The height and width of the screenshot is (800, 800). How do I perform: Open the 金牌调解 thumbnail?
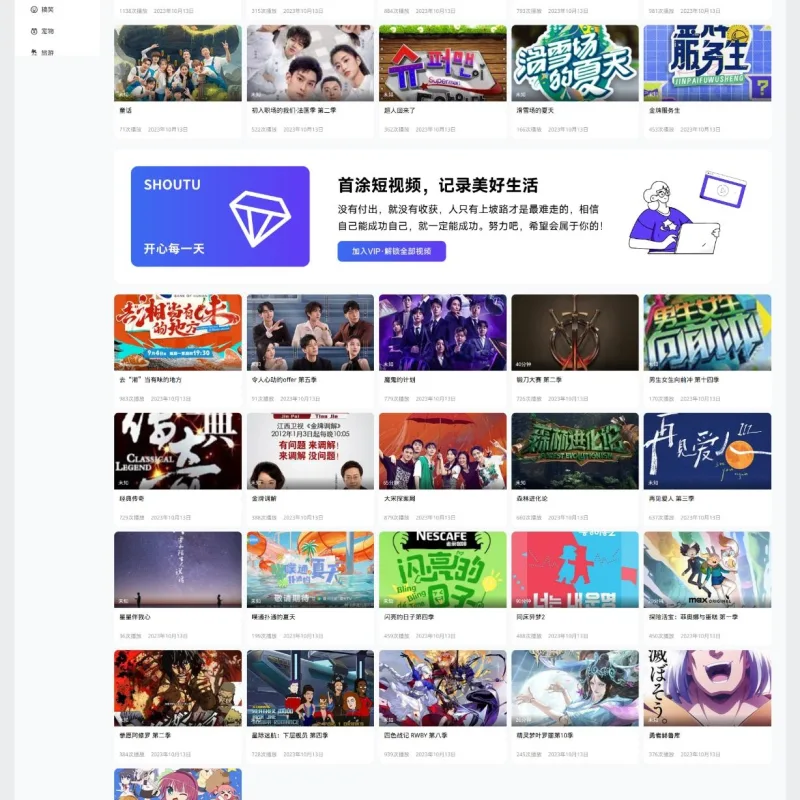(x=310, y=451)
